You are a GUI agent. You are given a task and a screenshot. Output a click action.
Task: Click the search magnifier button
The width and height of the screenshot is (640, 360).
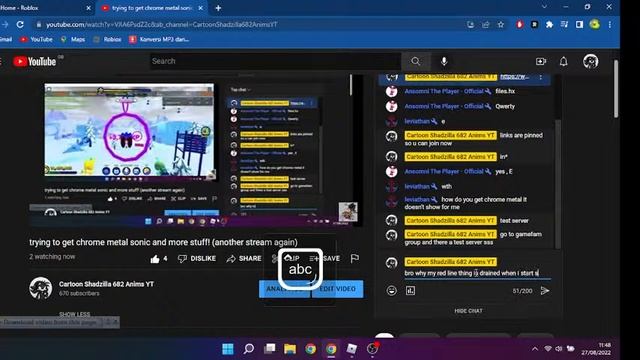416,61
